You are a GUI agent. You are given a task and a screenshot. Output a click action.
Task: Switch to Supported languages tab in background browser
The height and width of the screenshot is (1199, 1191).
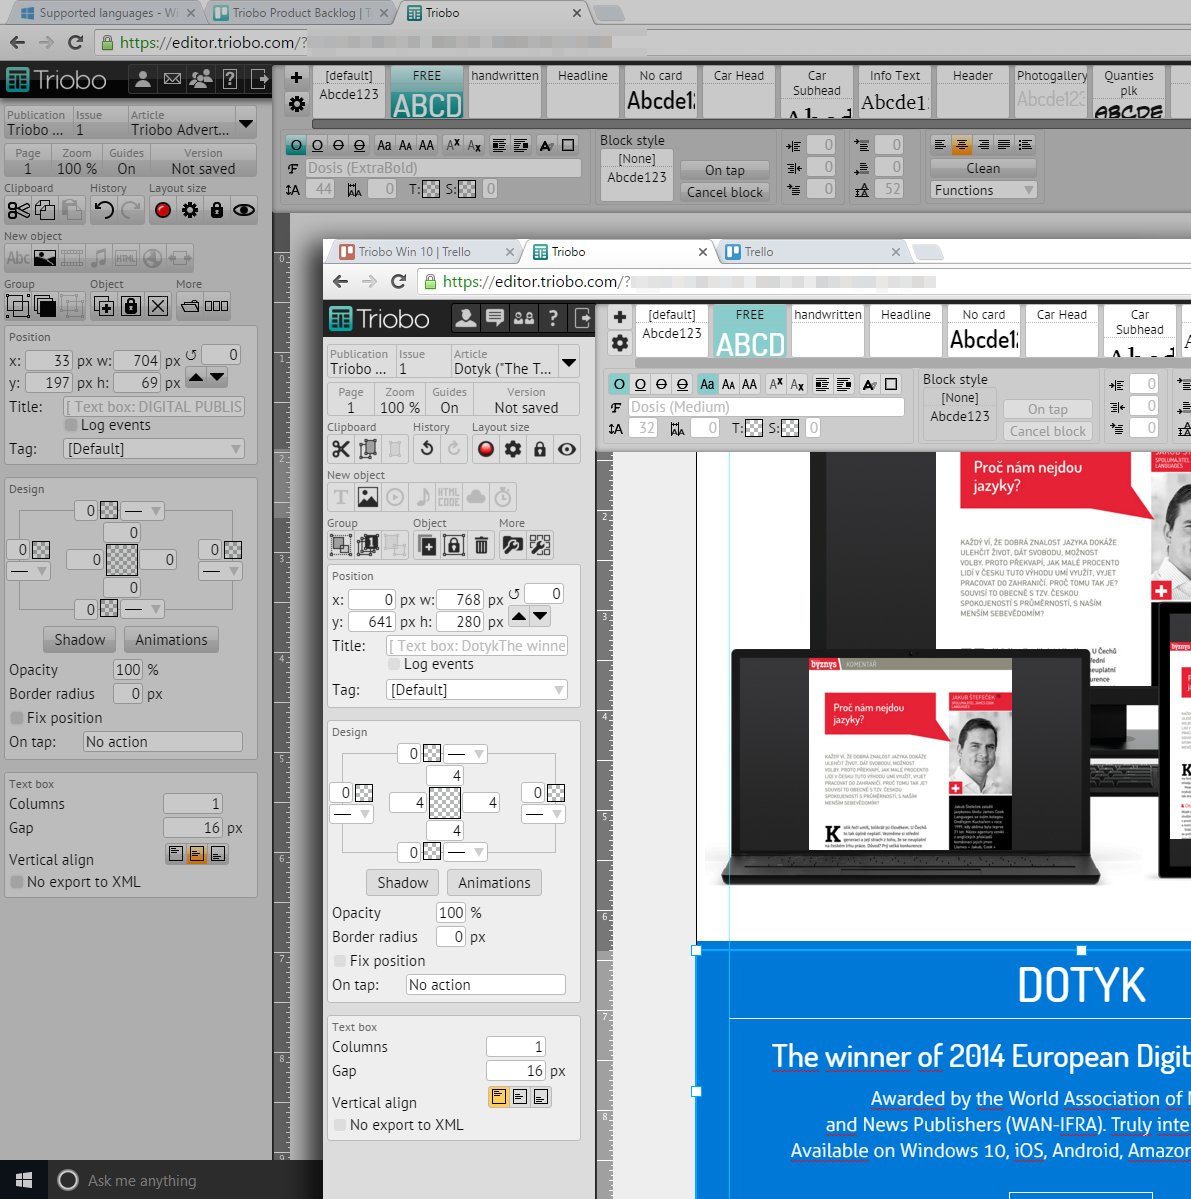coord(108,13)
